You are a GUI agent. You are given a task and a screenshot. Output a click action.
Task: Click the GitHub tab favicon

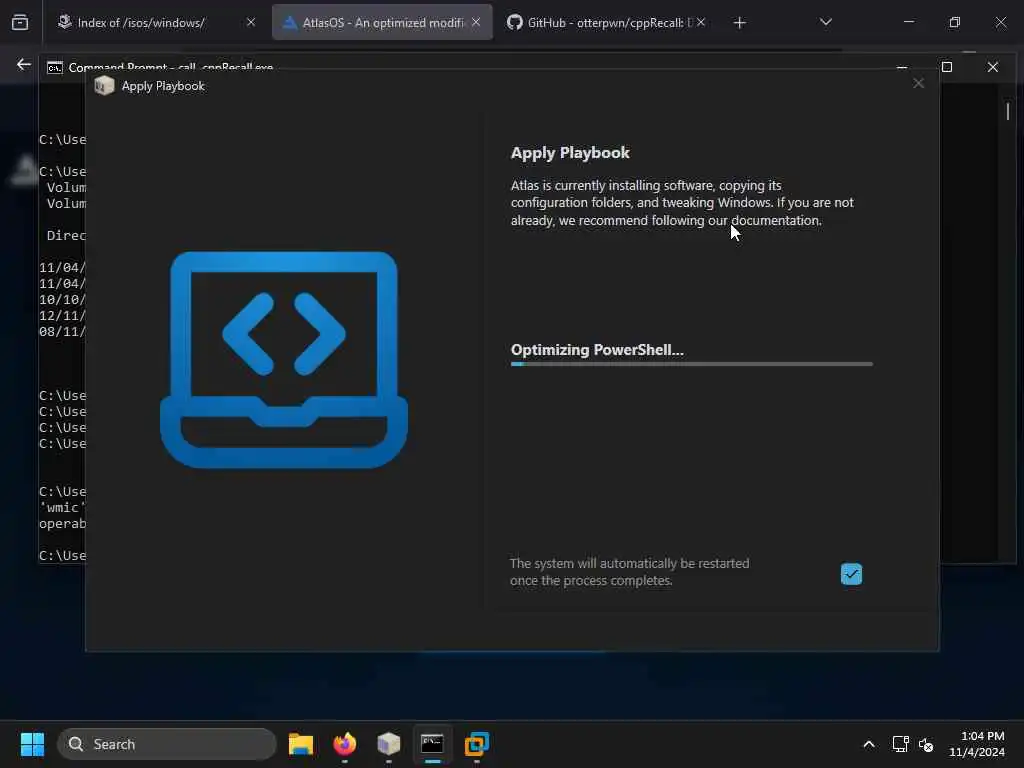(x=515, y=22)
